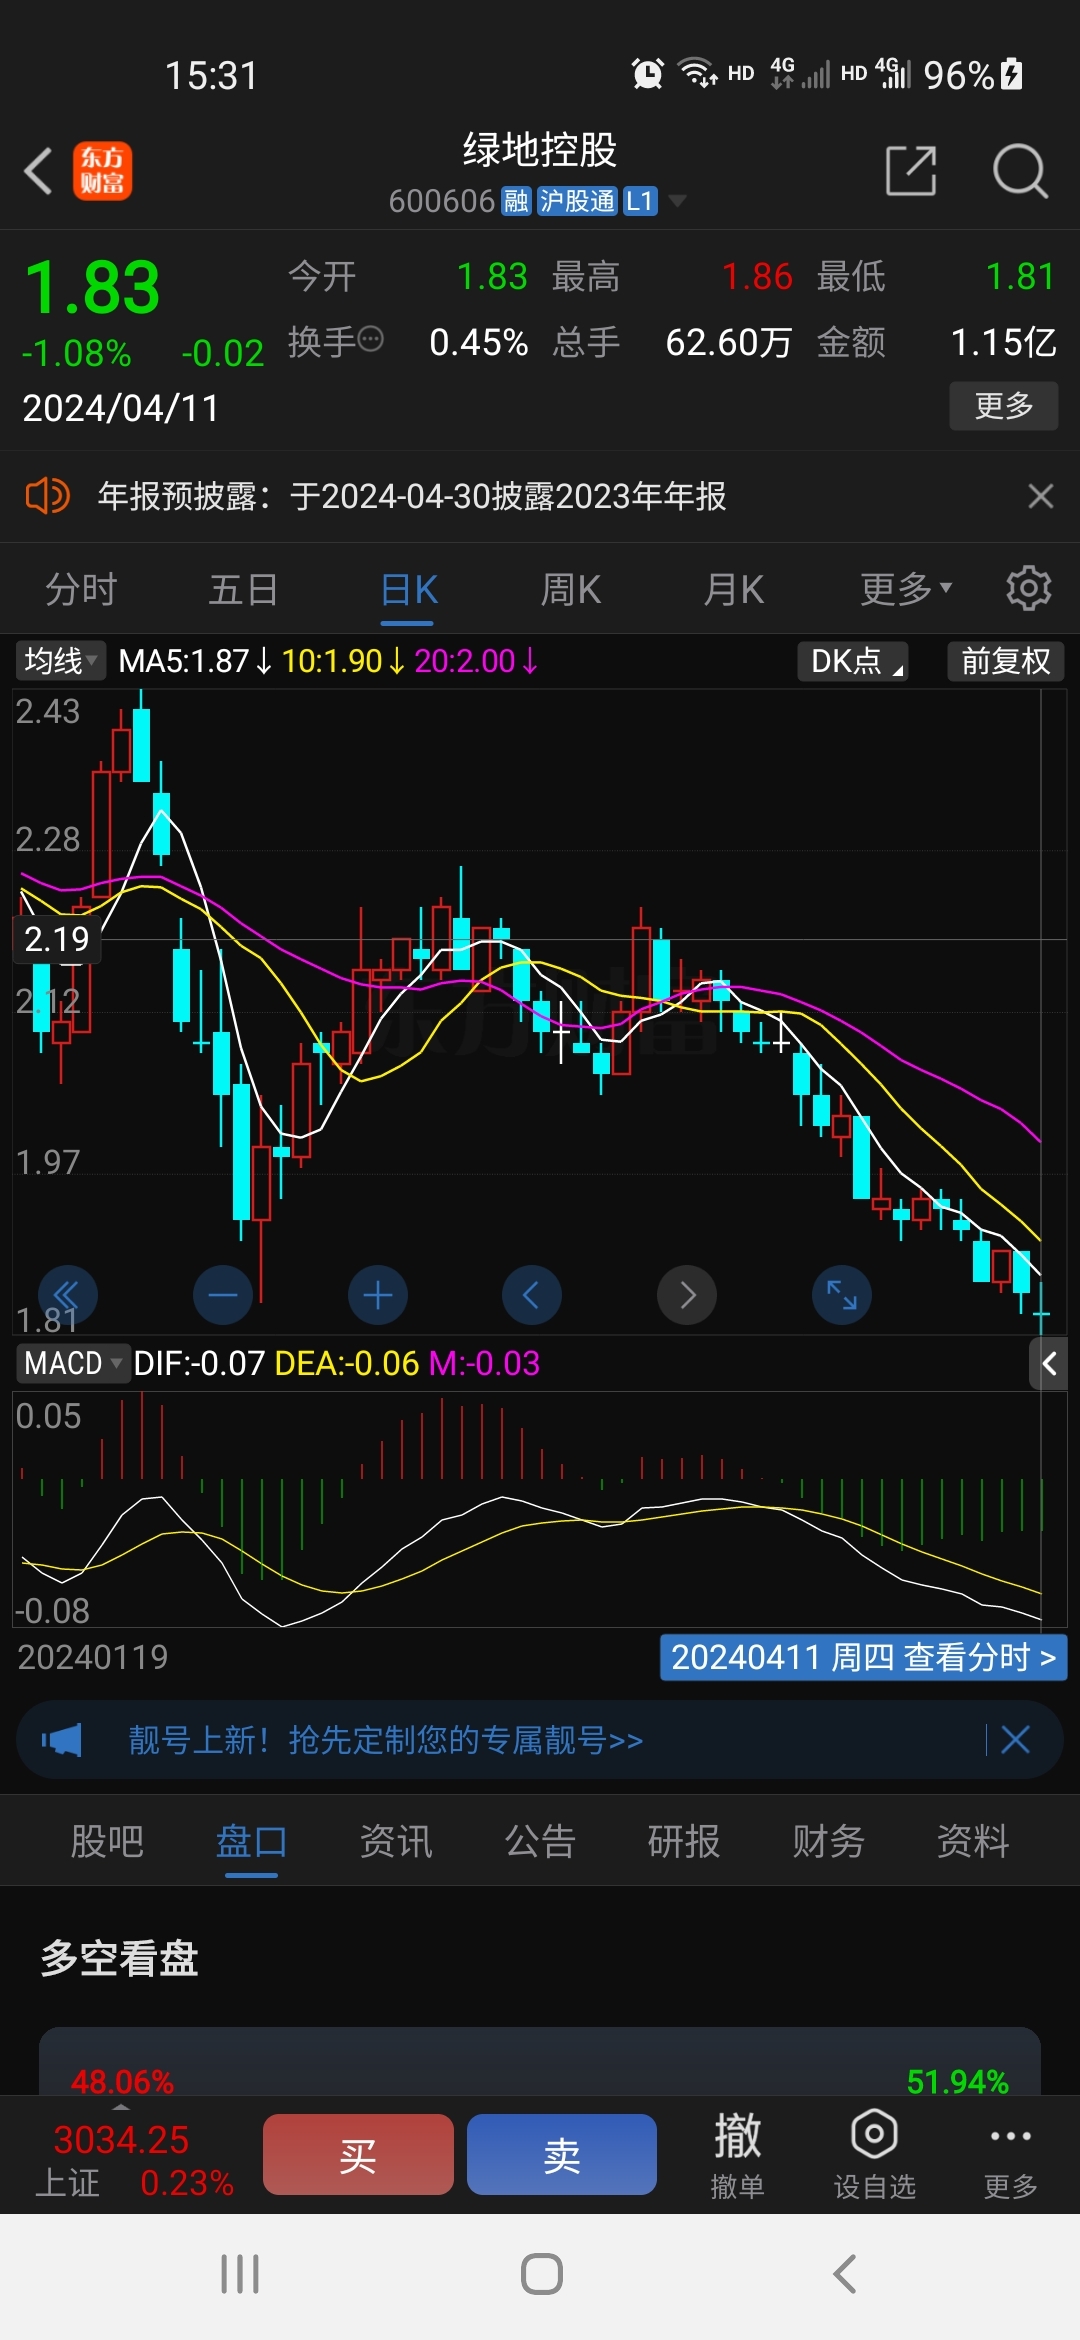Tap the share icon in header
Screen dimensions: 1080x2340
911,171
